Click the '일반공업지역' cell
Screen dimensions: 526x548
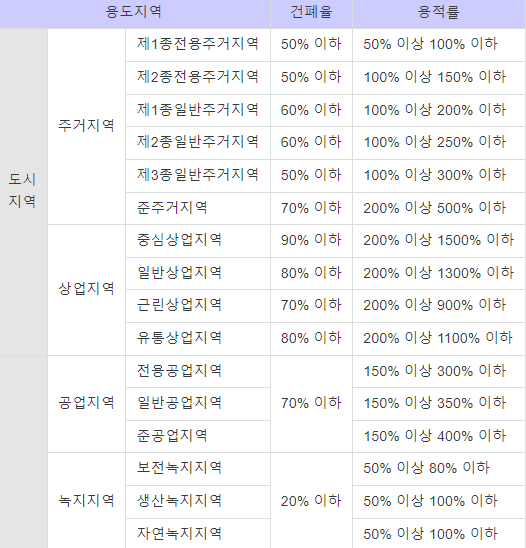coord(198,404)
